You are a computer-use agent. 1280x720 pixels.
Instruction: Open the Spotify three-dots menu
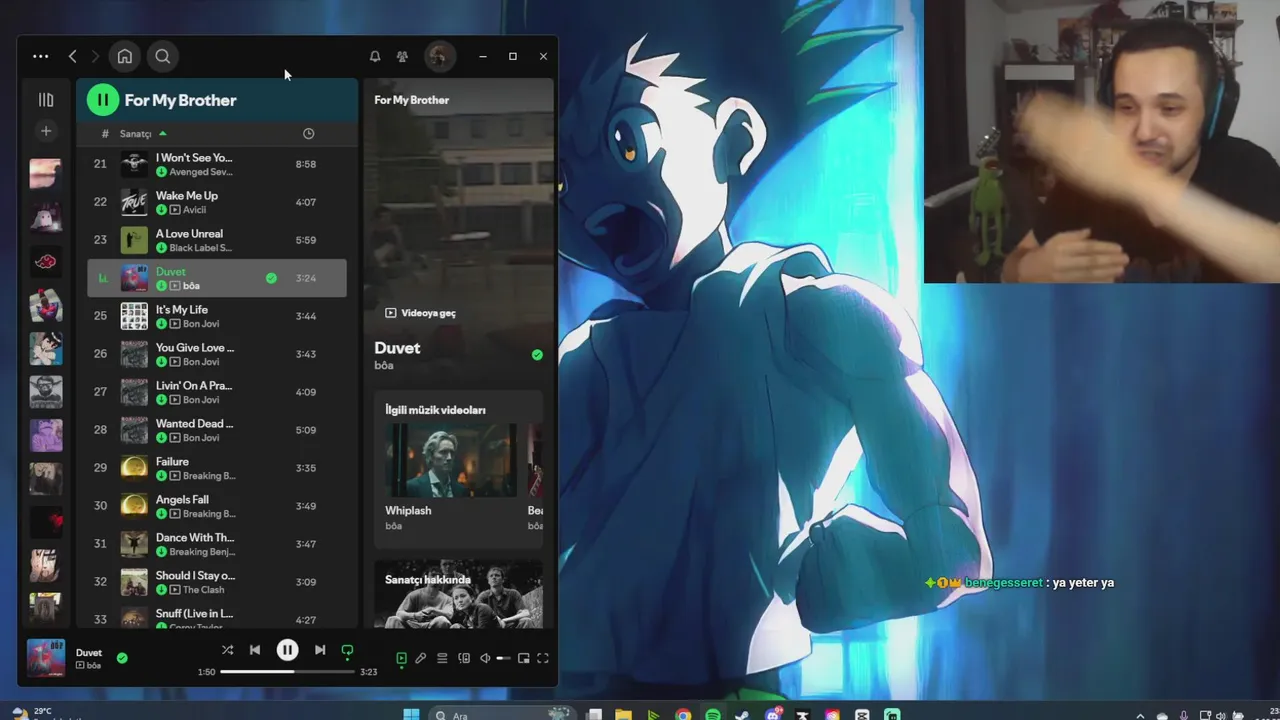(x=40, y=57)
